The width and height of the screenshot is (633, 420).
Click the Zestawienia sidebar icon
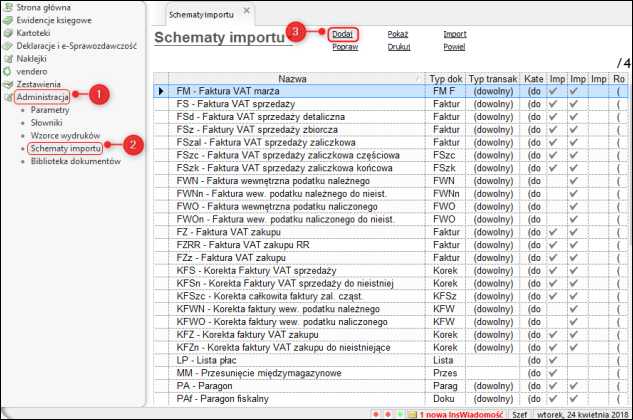coord(8,84)
